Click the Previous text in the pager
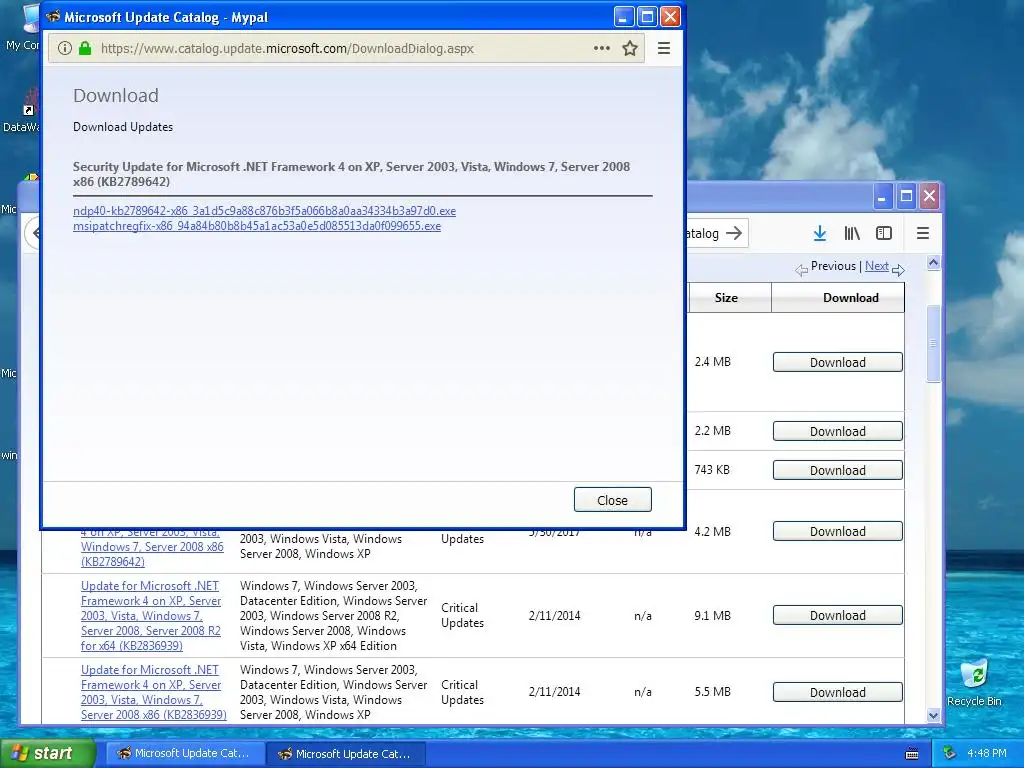Image resolution: width=1024 pixels, height=768 pixels. (833, 266)
